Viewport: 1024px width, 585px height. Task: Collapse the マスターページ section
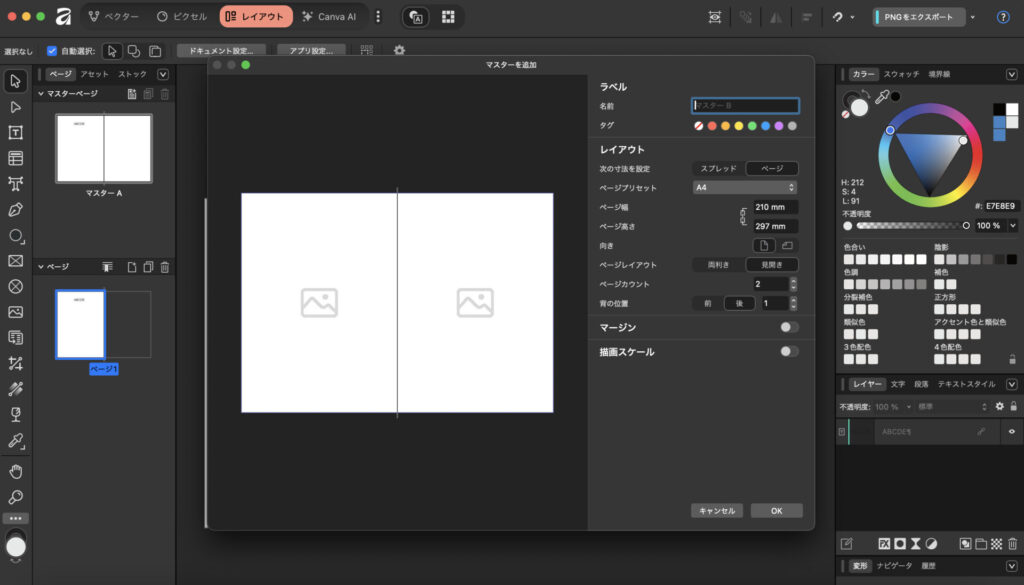42,94
